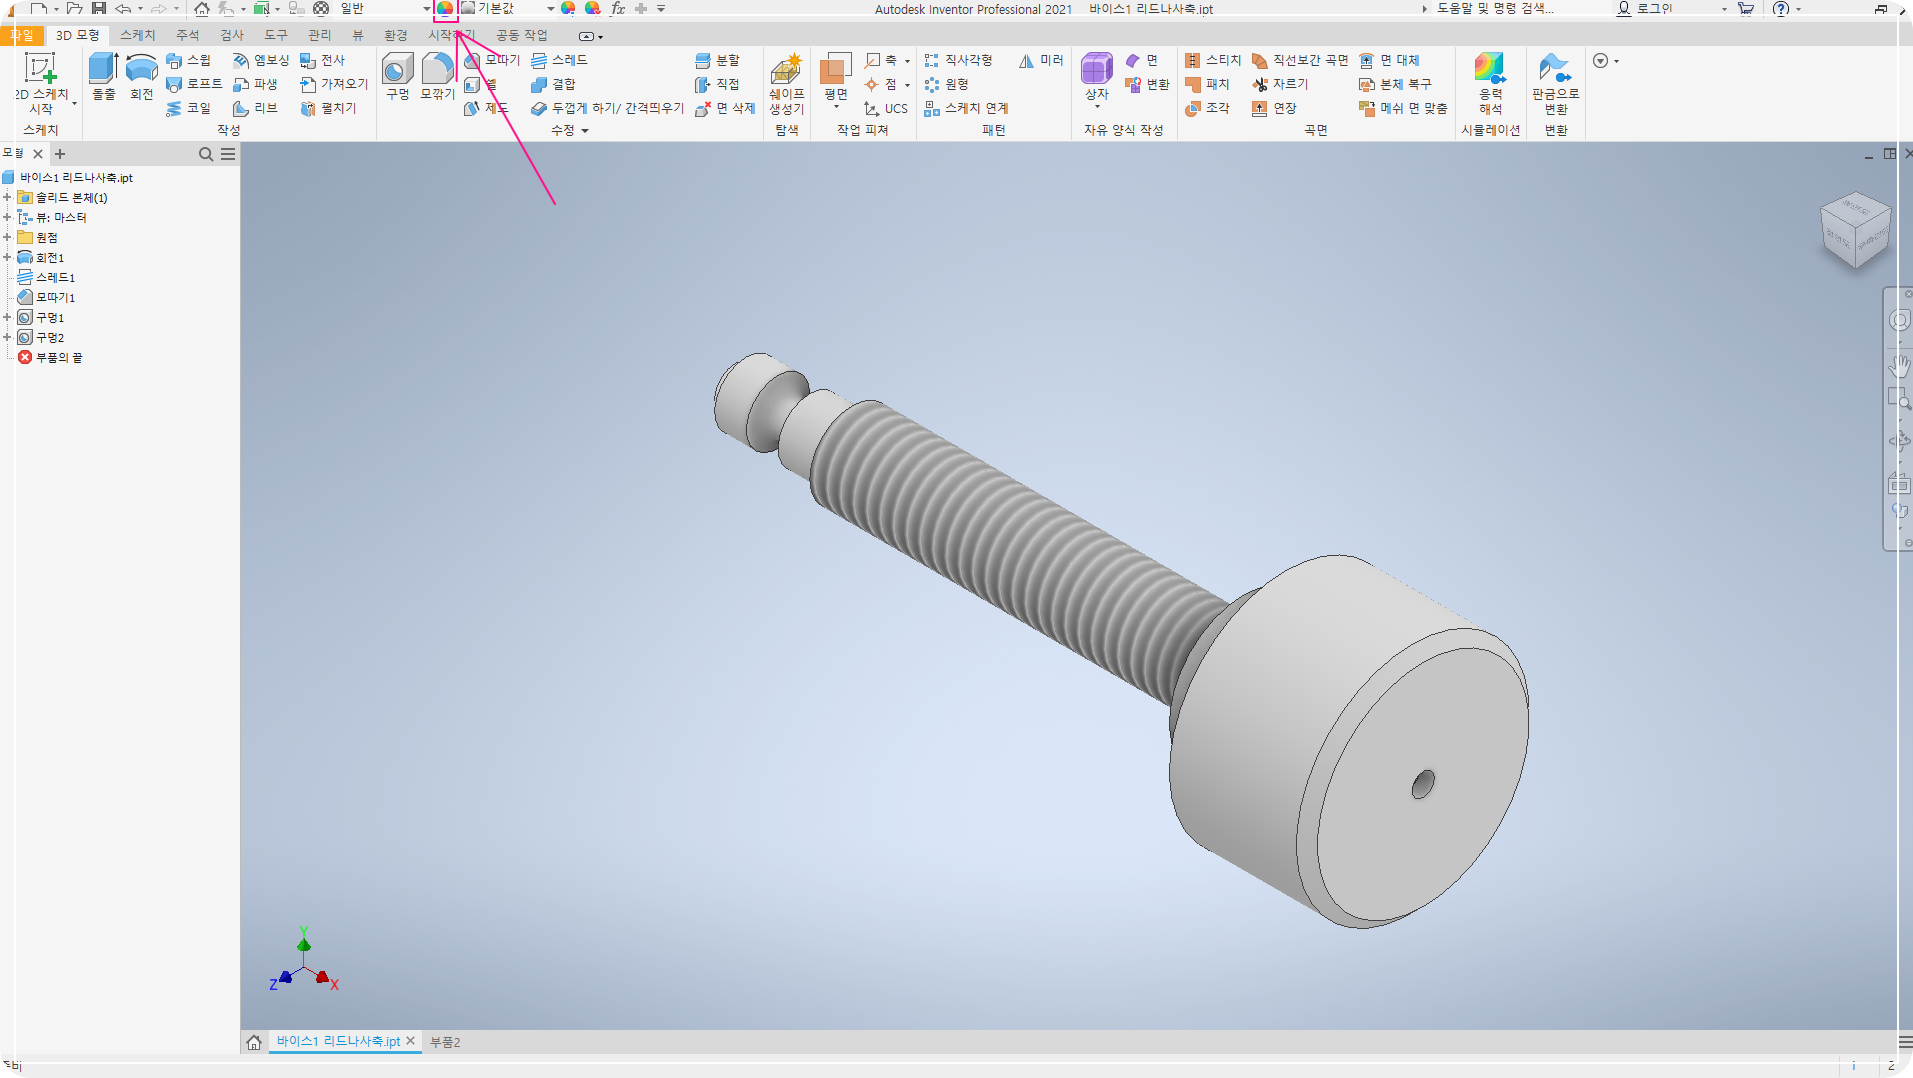
Task: Click the Import (가져오기) tool
Action: tap(334, 84)
